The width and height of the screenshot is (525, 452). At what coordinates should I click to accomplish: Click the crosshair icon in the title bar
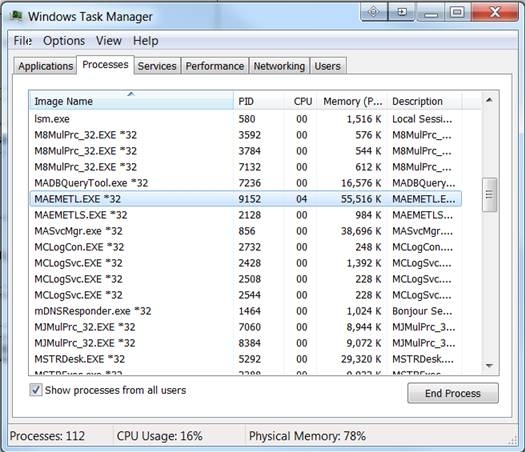tap(374, 12)
